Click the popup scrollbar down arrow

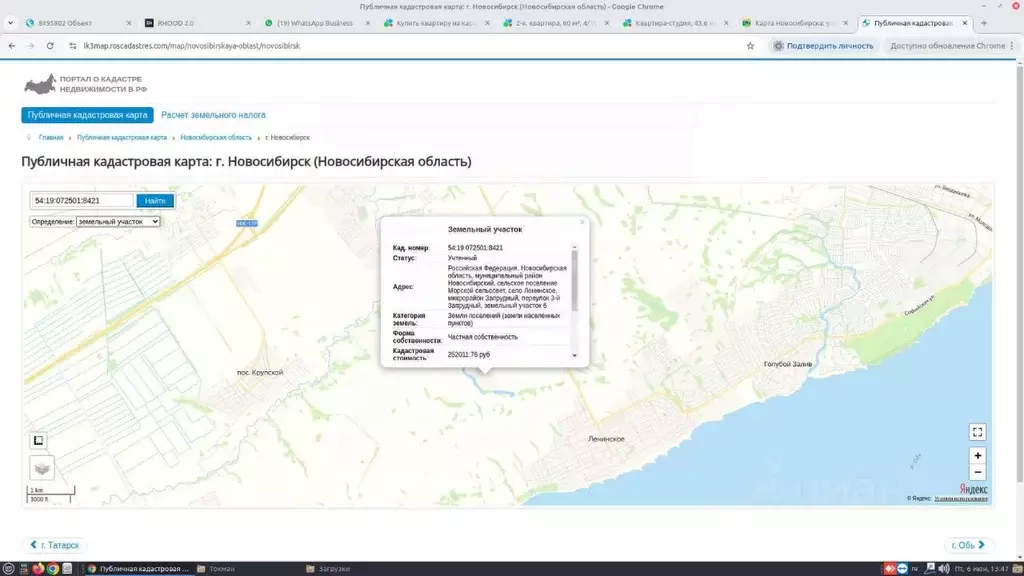tap(575, 355)
